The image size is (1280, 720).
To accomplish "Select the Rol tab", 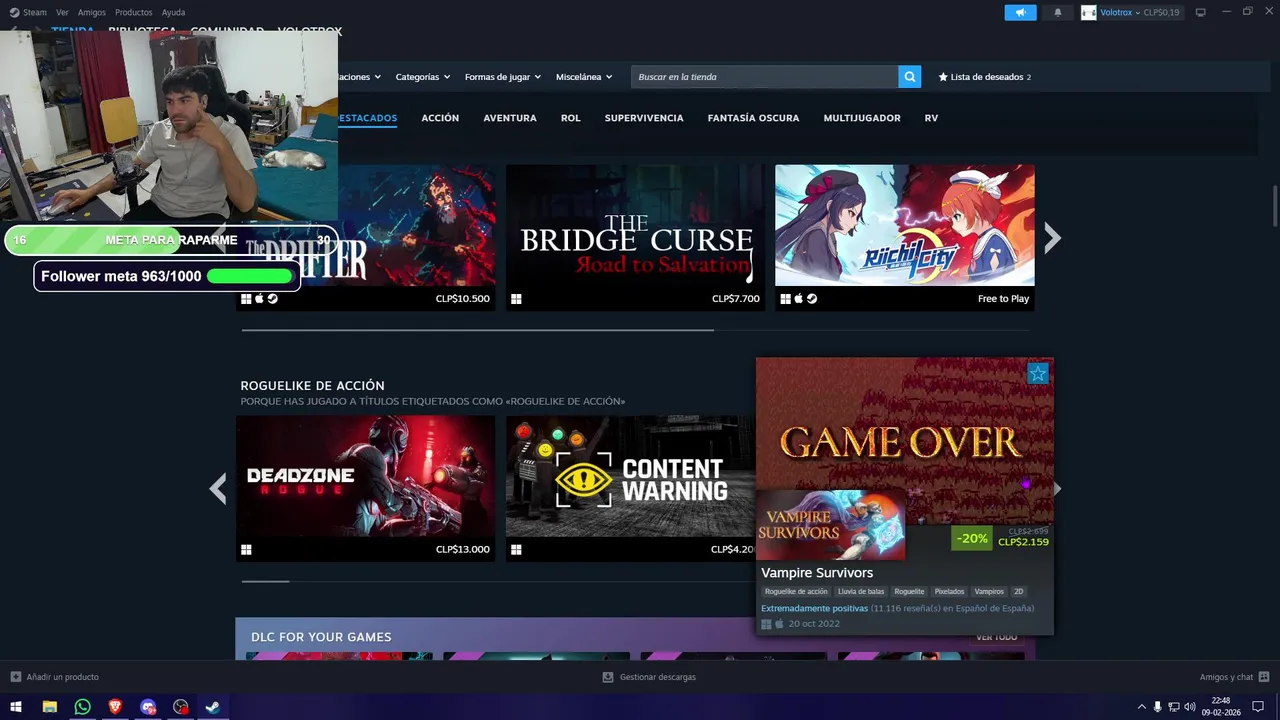I will [570, 118].
